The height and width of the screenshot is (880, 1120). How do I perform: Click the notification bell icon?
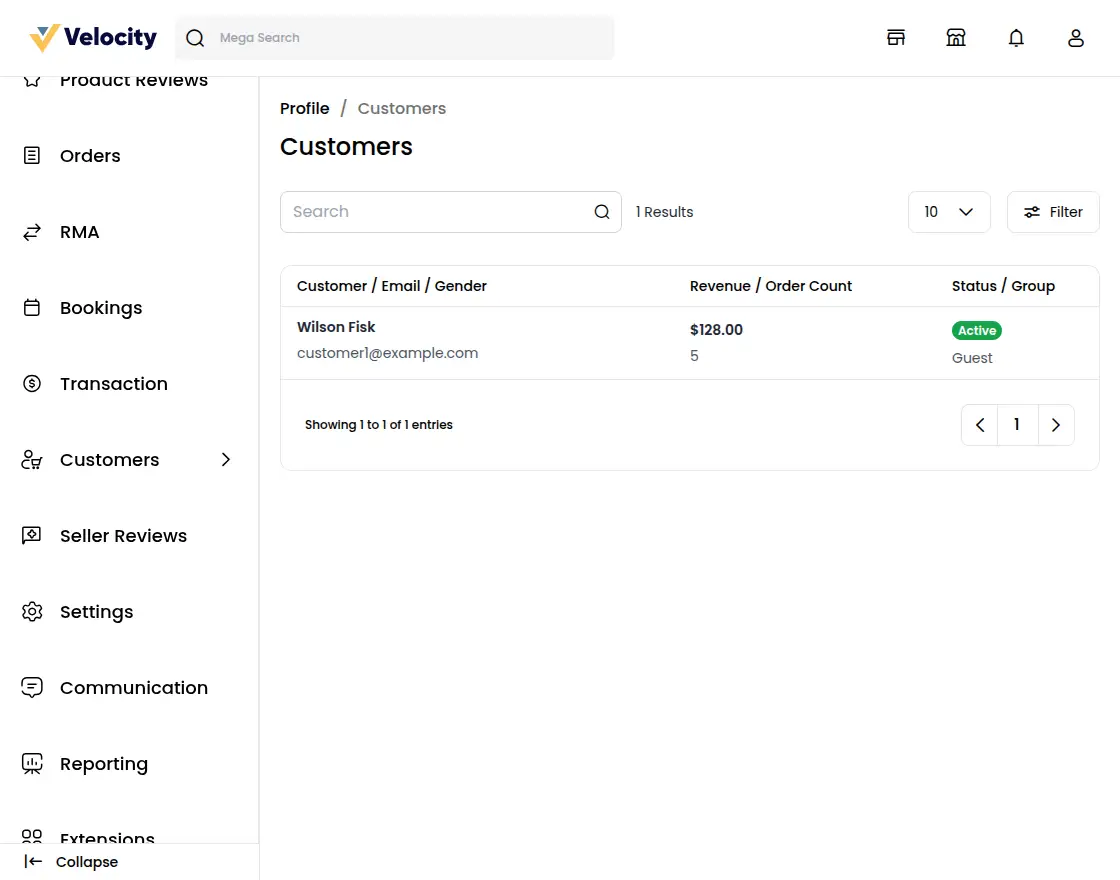pyautogui.click(x=1016, y=38)
